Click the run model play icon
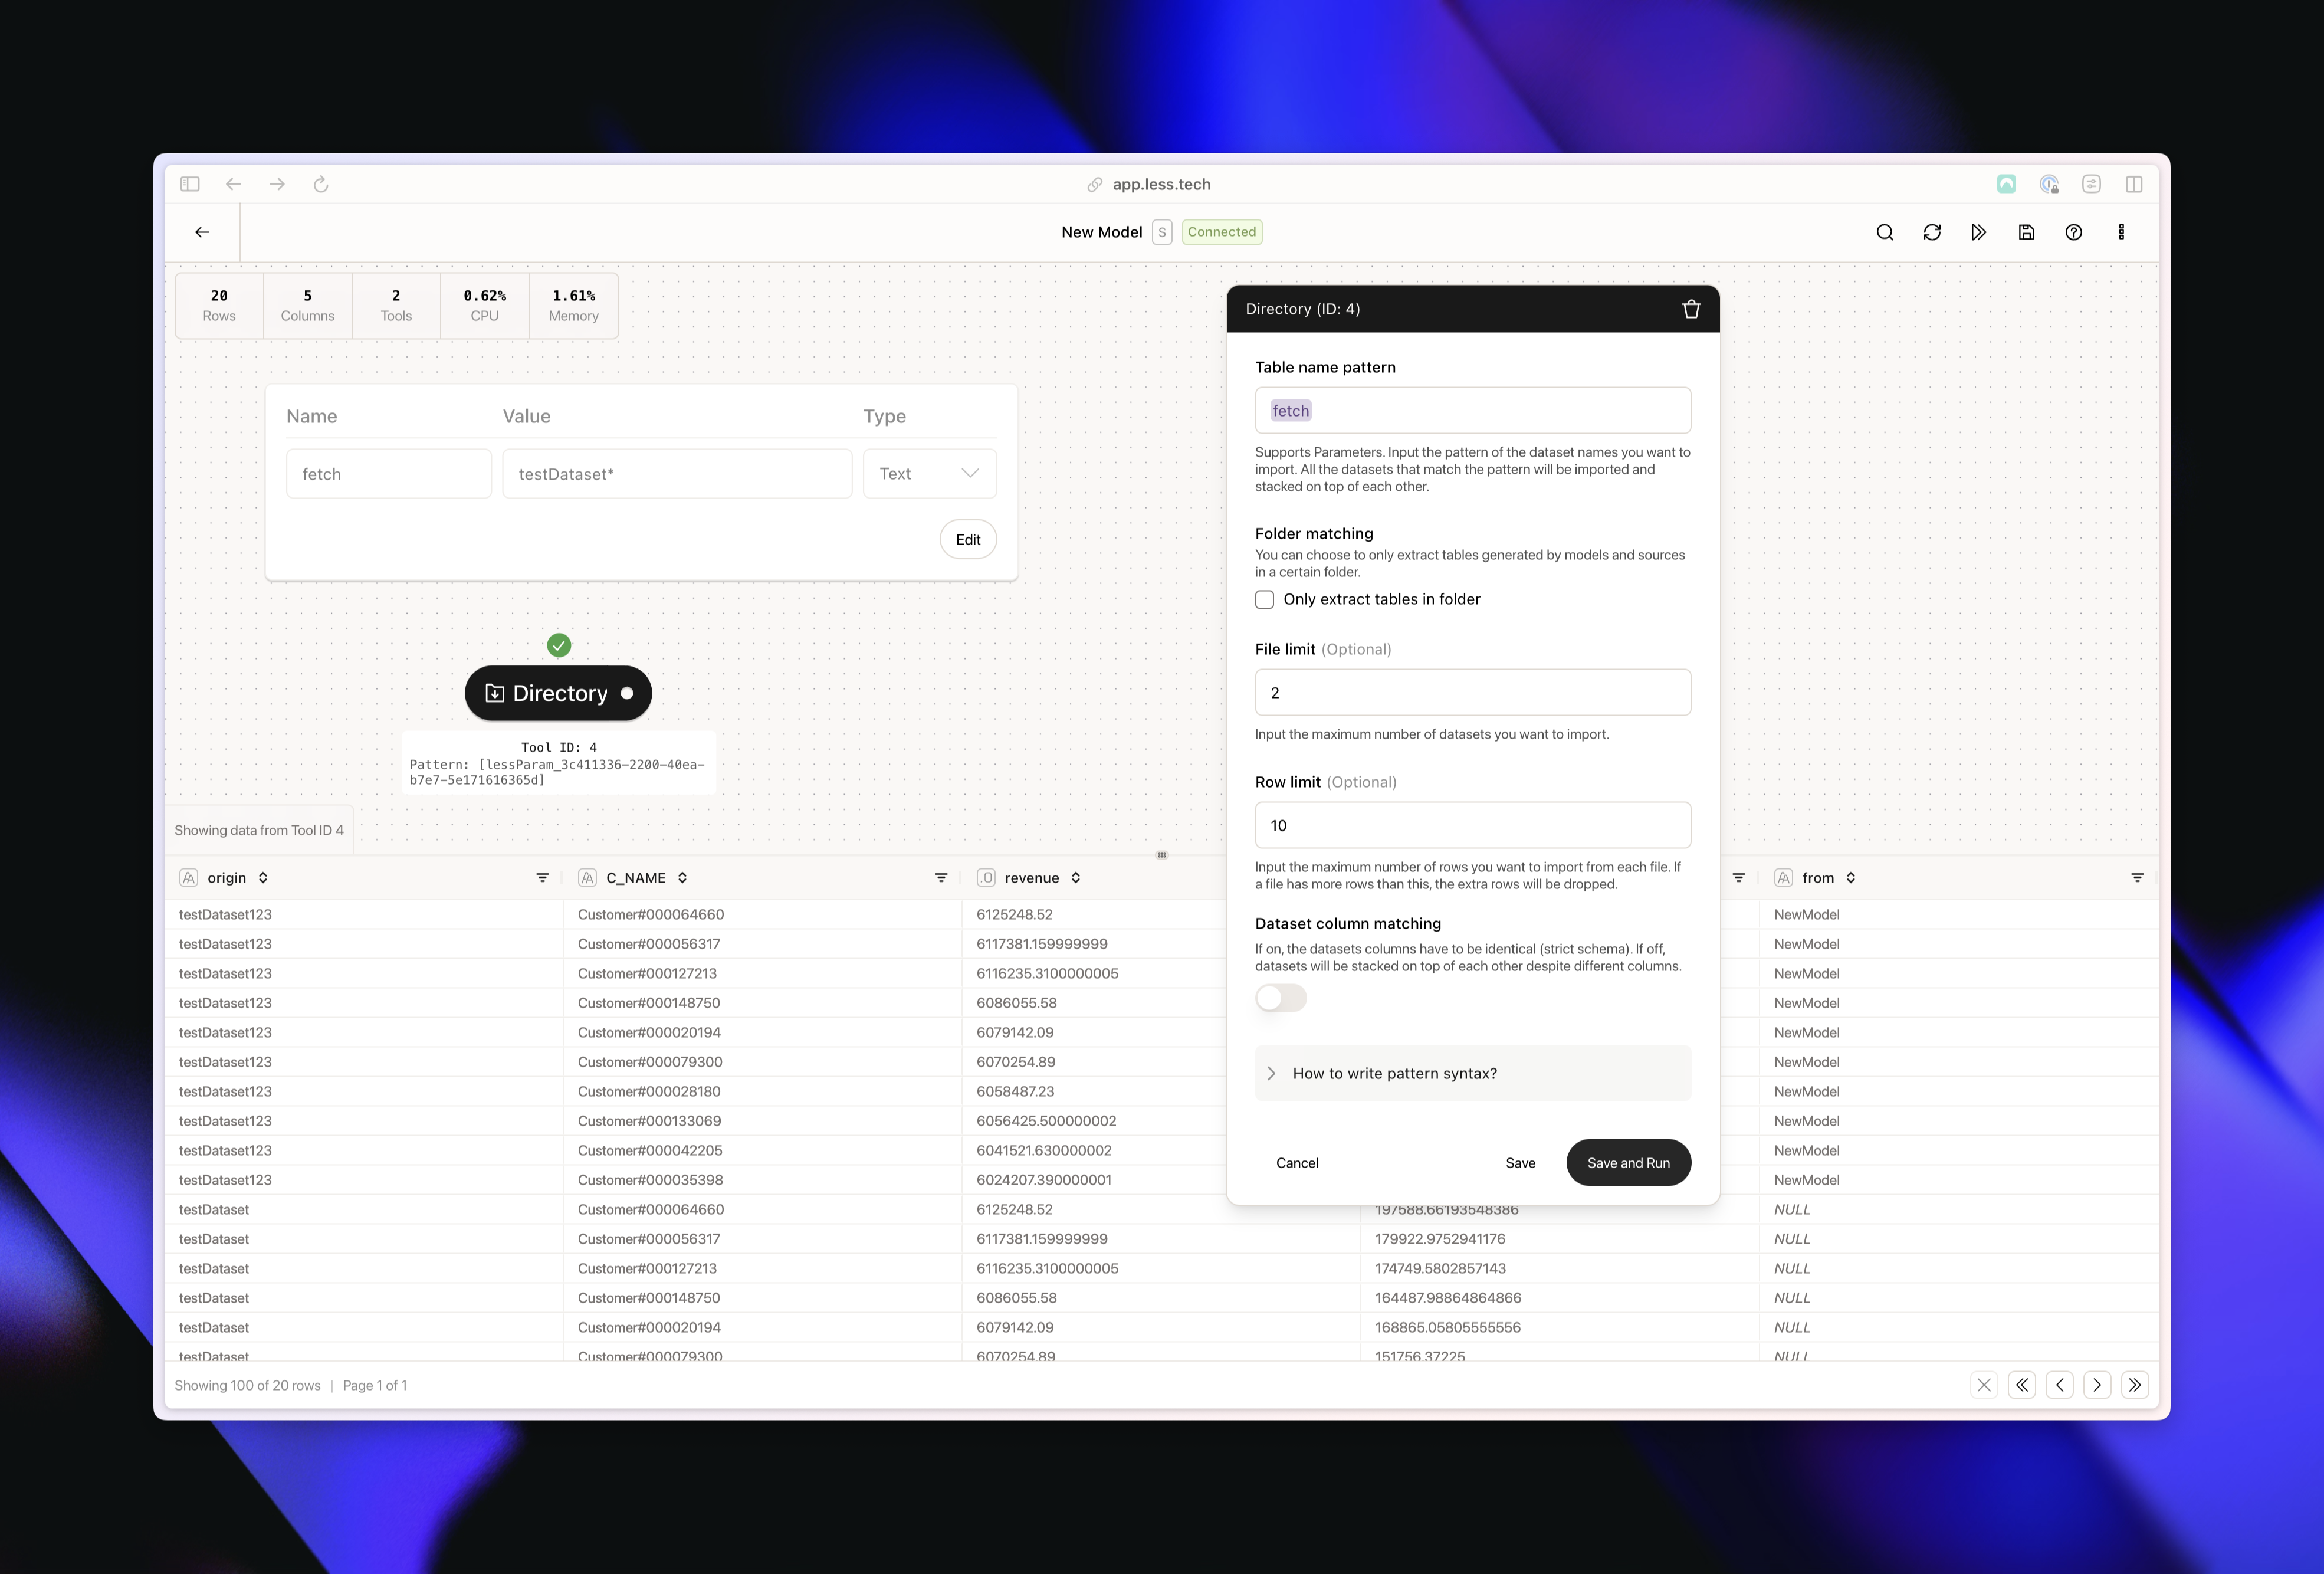This screenshot has height=1574, width=2324. coord(1978,232)
